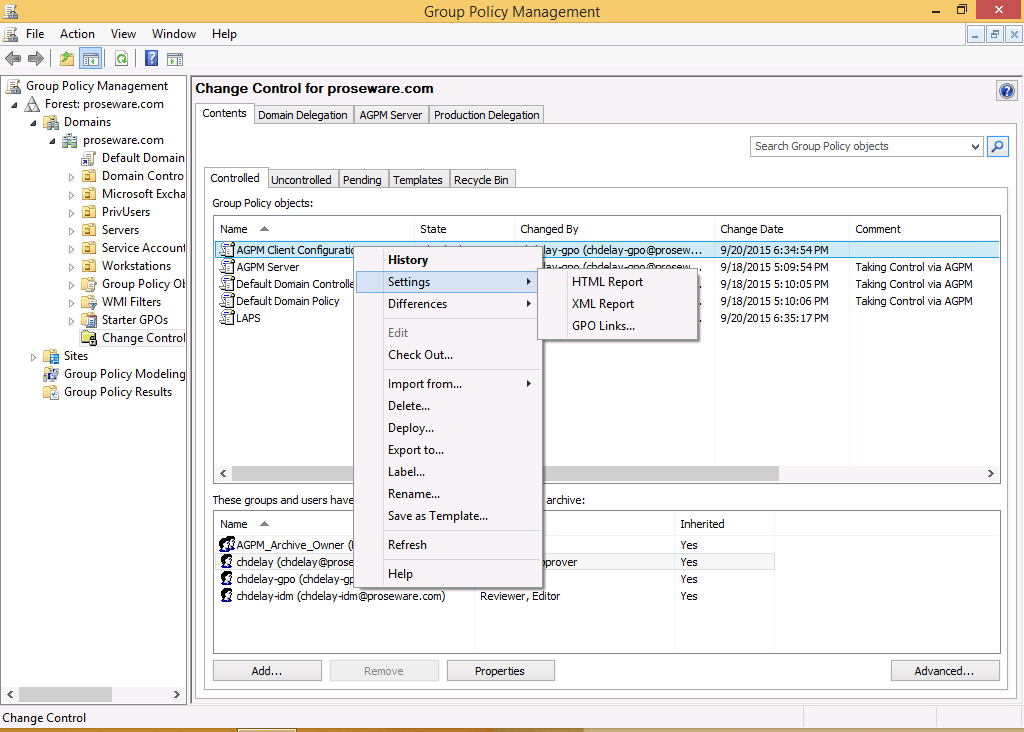Click the search magnifier button
1024x732 pixels.
click(997, 146)
